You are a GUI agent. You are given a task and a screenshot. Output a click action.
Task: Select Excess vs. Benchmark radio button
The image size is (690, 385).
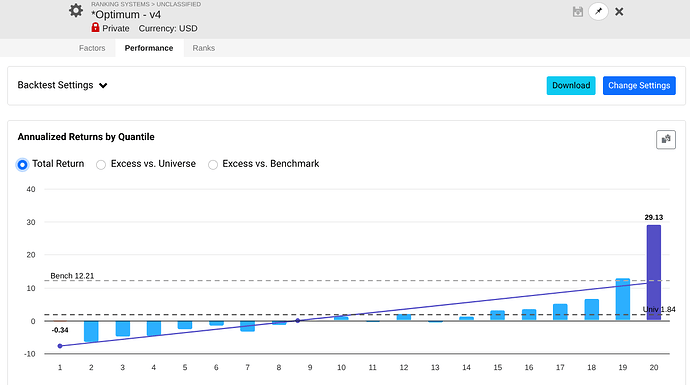pyautogui.click(x=213, y=165)
